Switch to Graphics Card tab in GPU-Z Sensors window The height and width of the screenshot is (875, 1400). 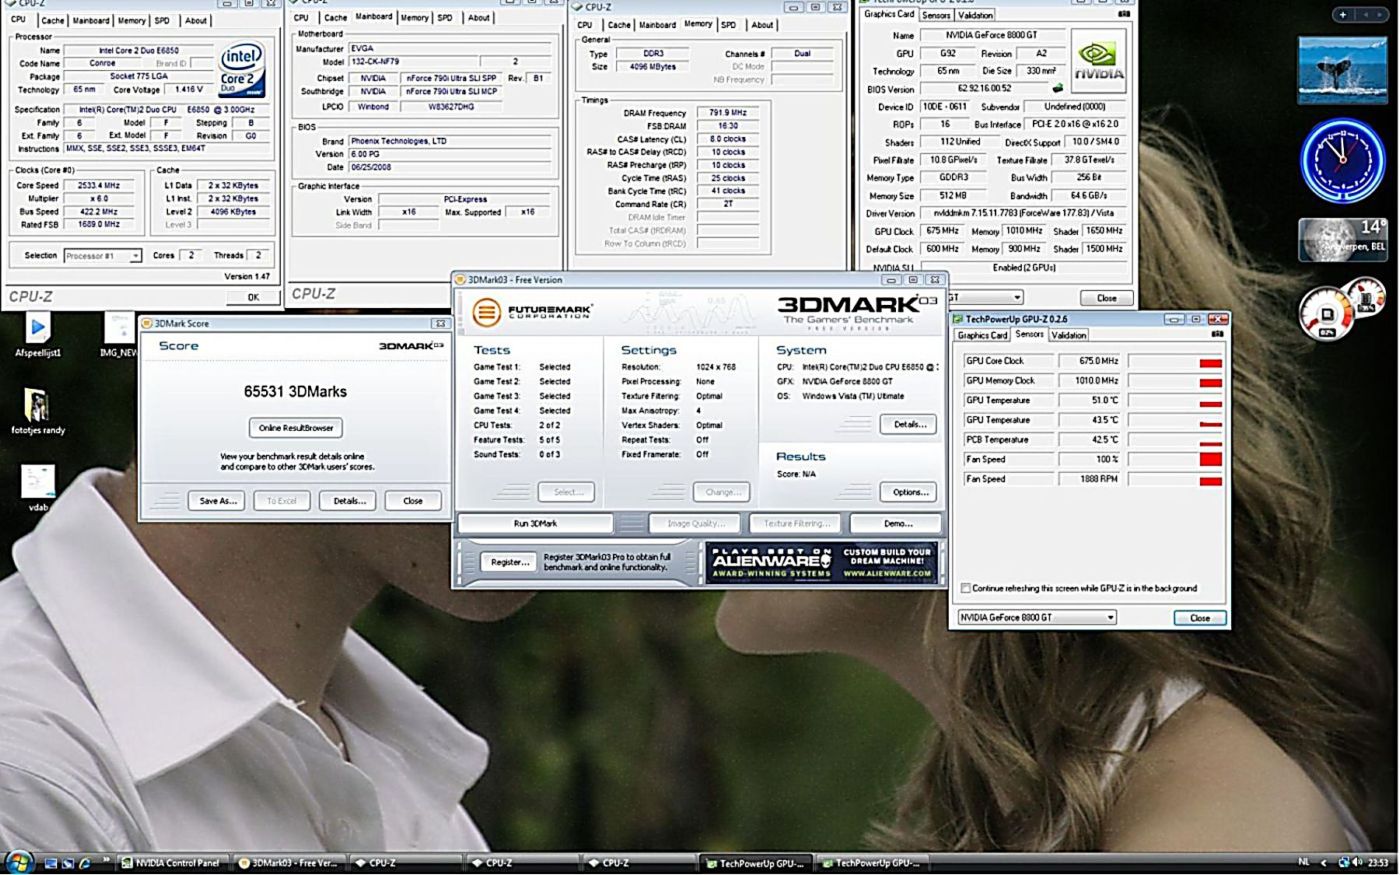[982, 335]
